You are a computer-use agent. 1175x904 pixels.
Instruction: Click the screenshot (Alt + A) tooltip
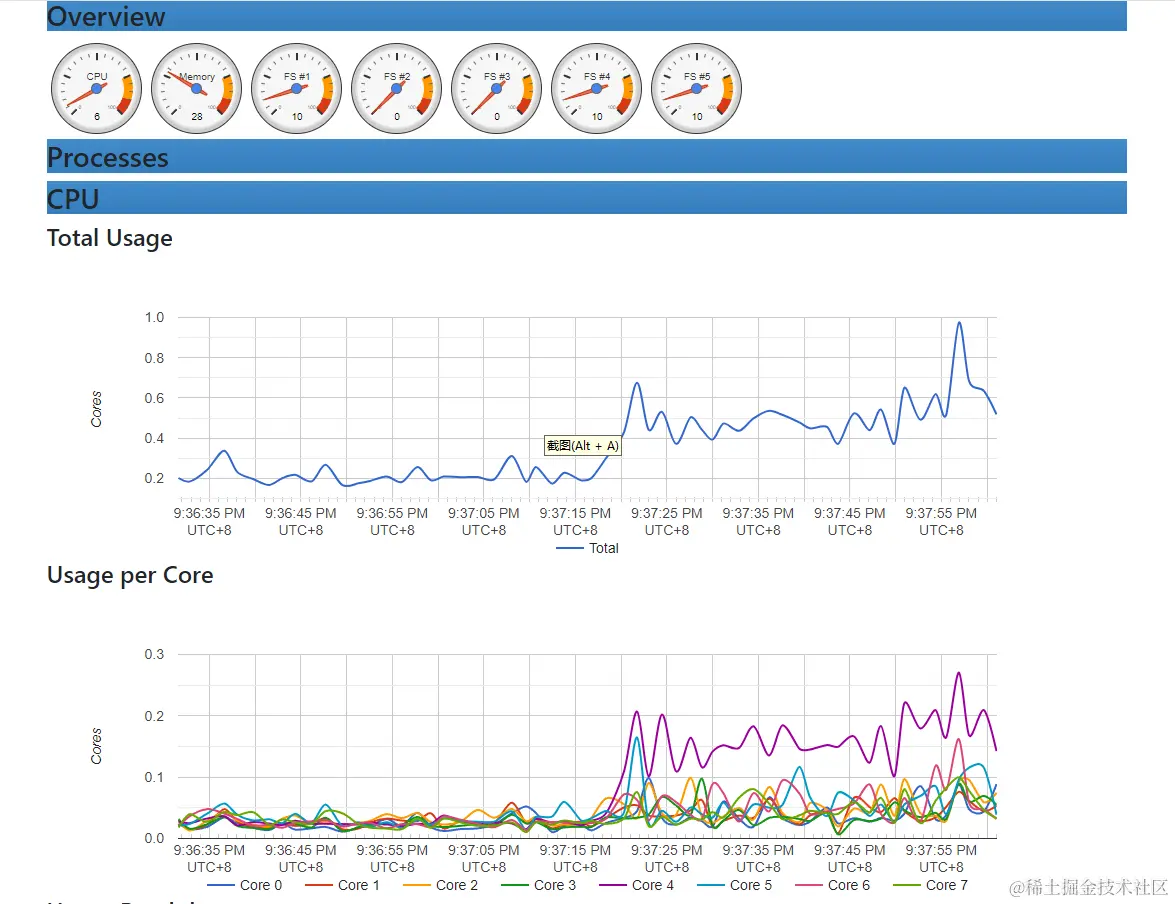coord(582,446)
